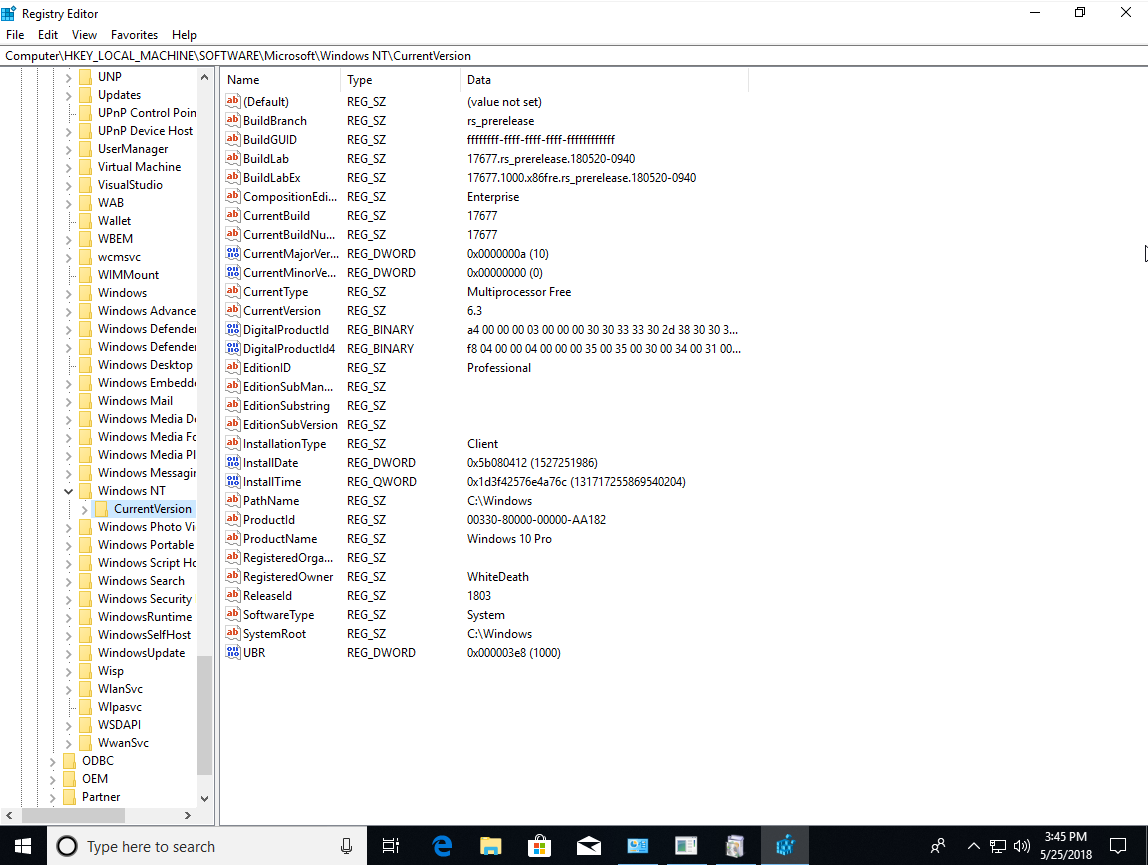This screenshot has width=1148, height=865.
Task: Click the BuildBranch string value icon
Action: tap(233, 120)
